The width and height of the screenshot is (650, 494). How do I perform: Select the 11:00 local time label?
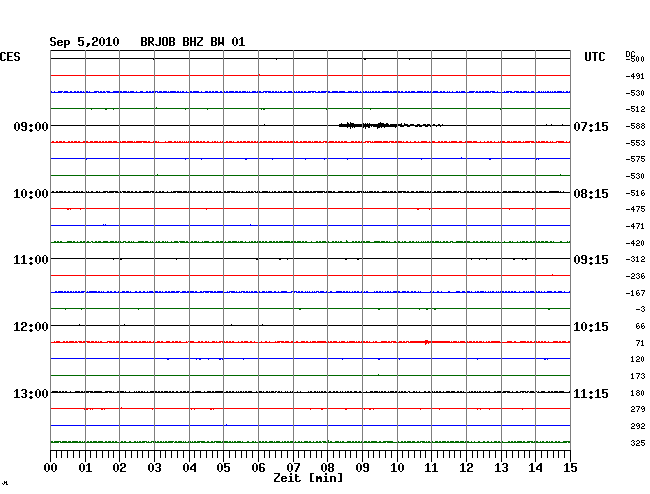31,260
